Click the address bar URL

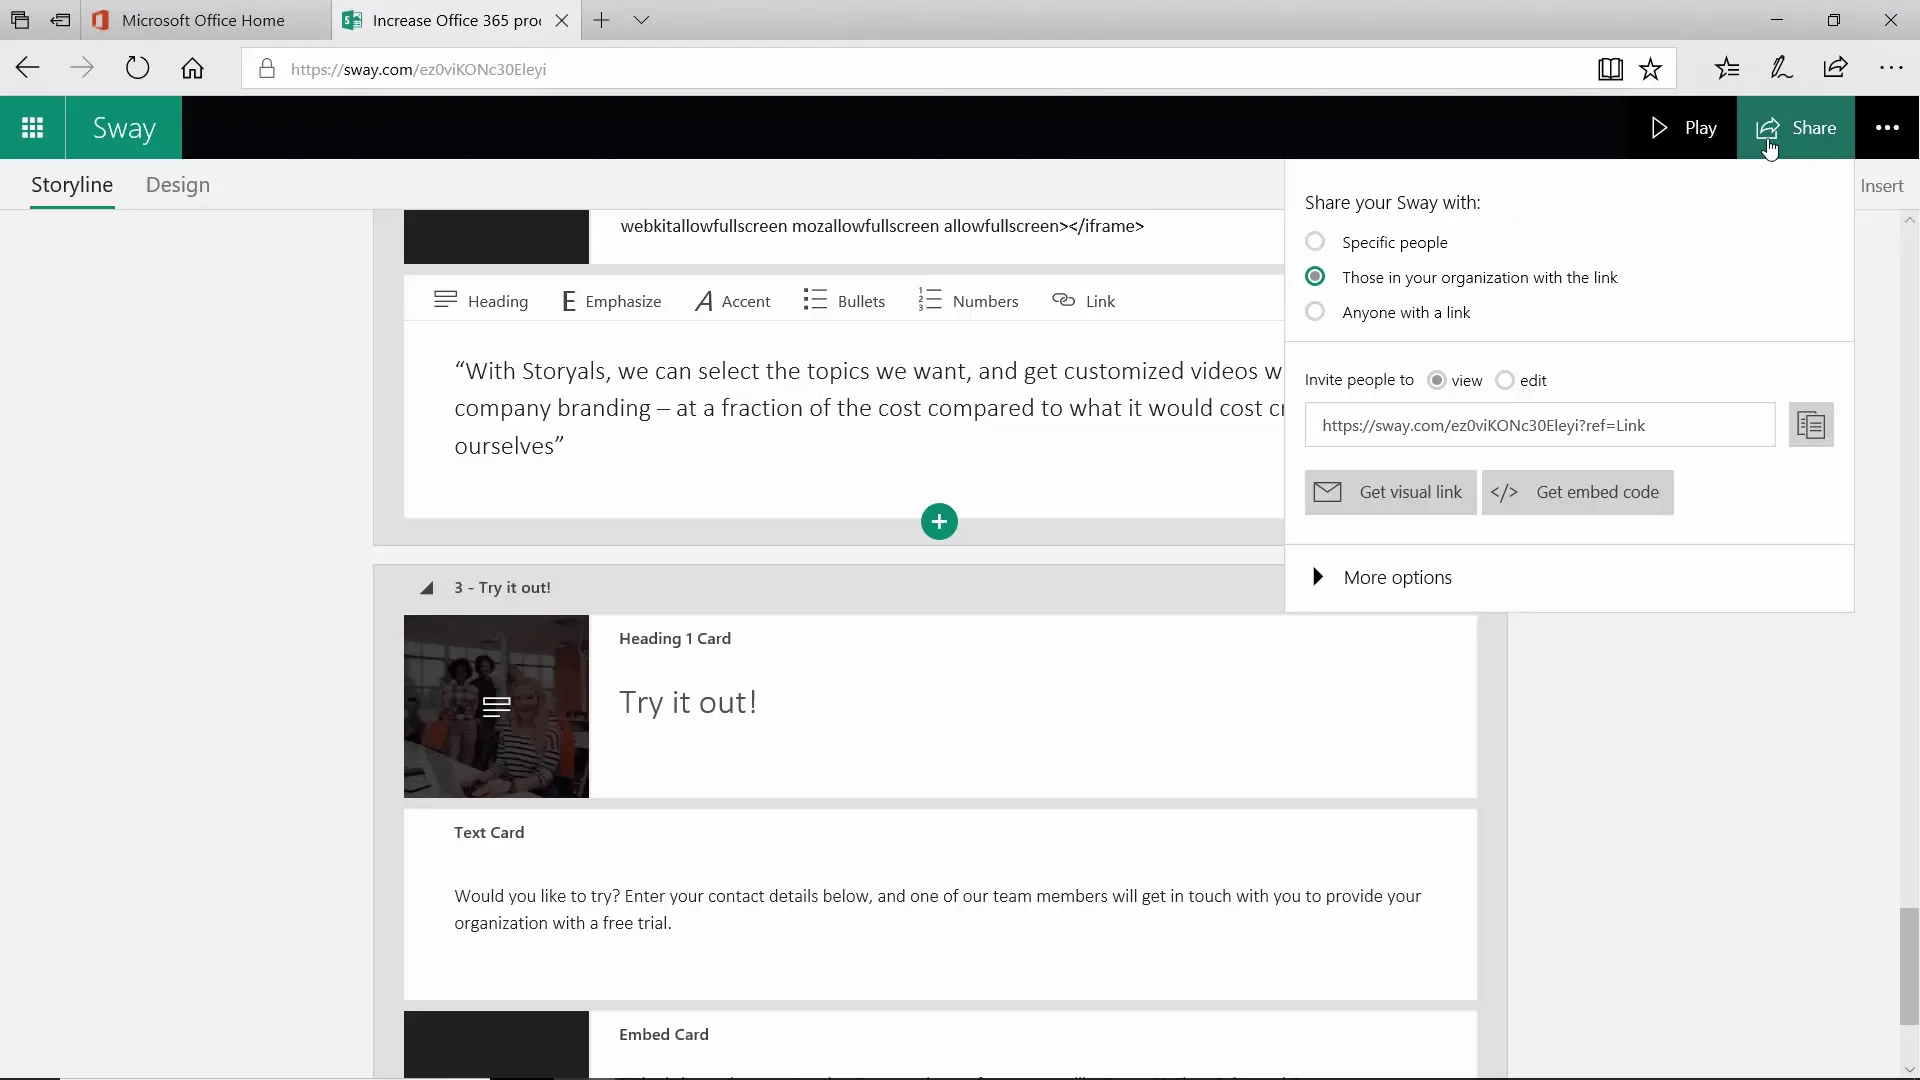tap(419, 69)
